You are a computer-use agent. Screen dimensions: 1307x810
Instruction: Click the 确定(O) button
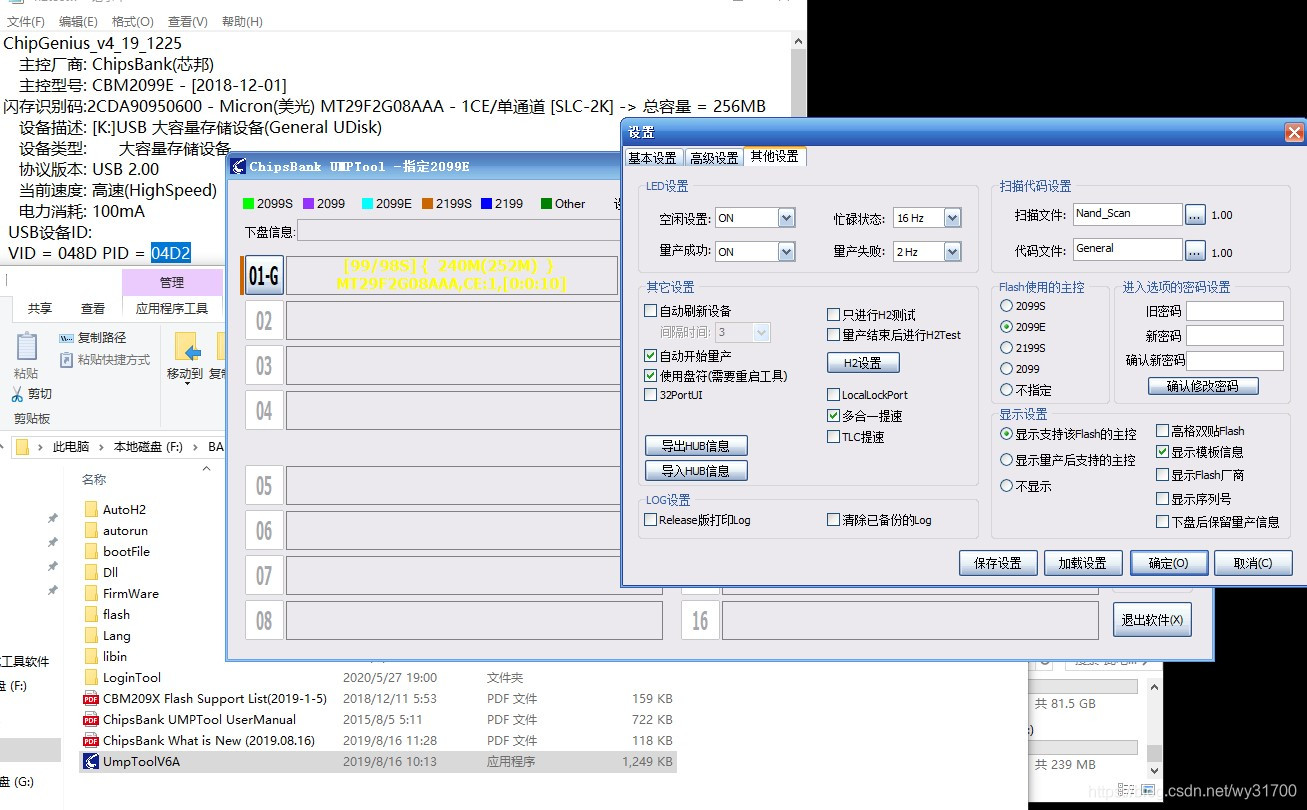coord(1168,563)
